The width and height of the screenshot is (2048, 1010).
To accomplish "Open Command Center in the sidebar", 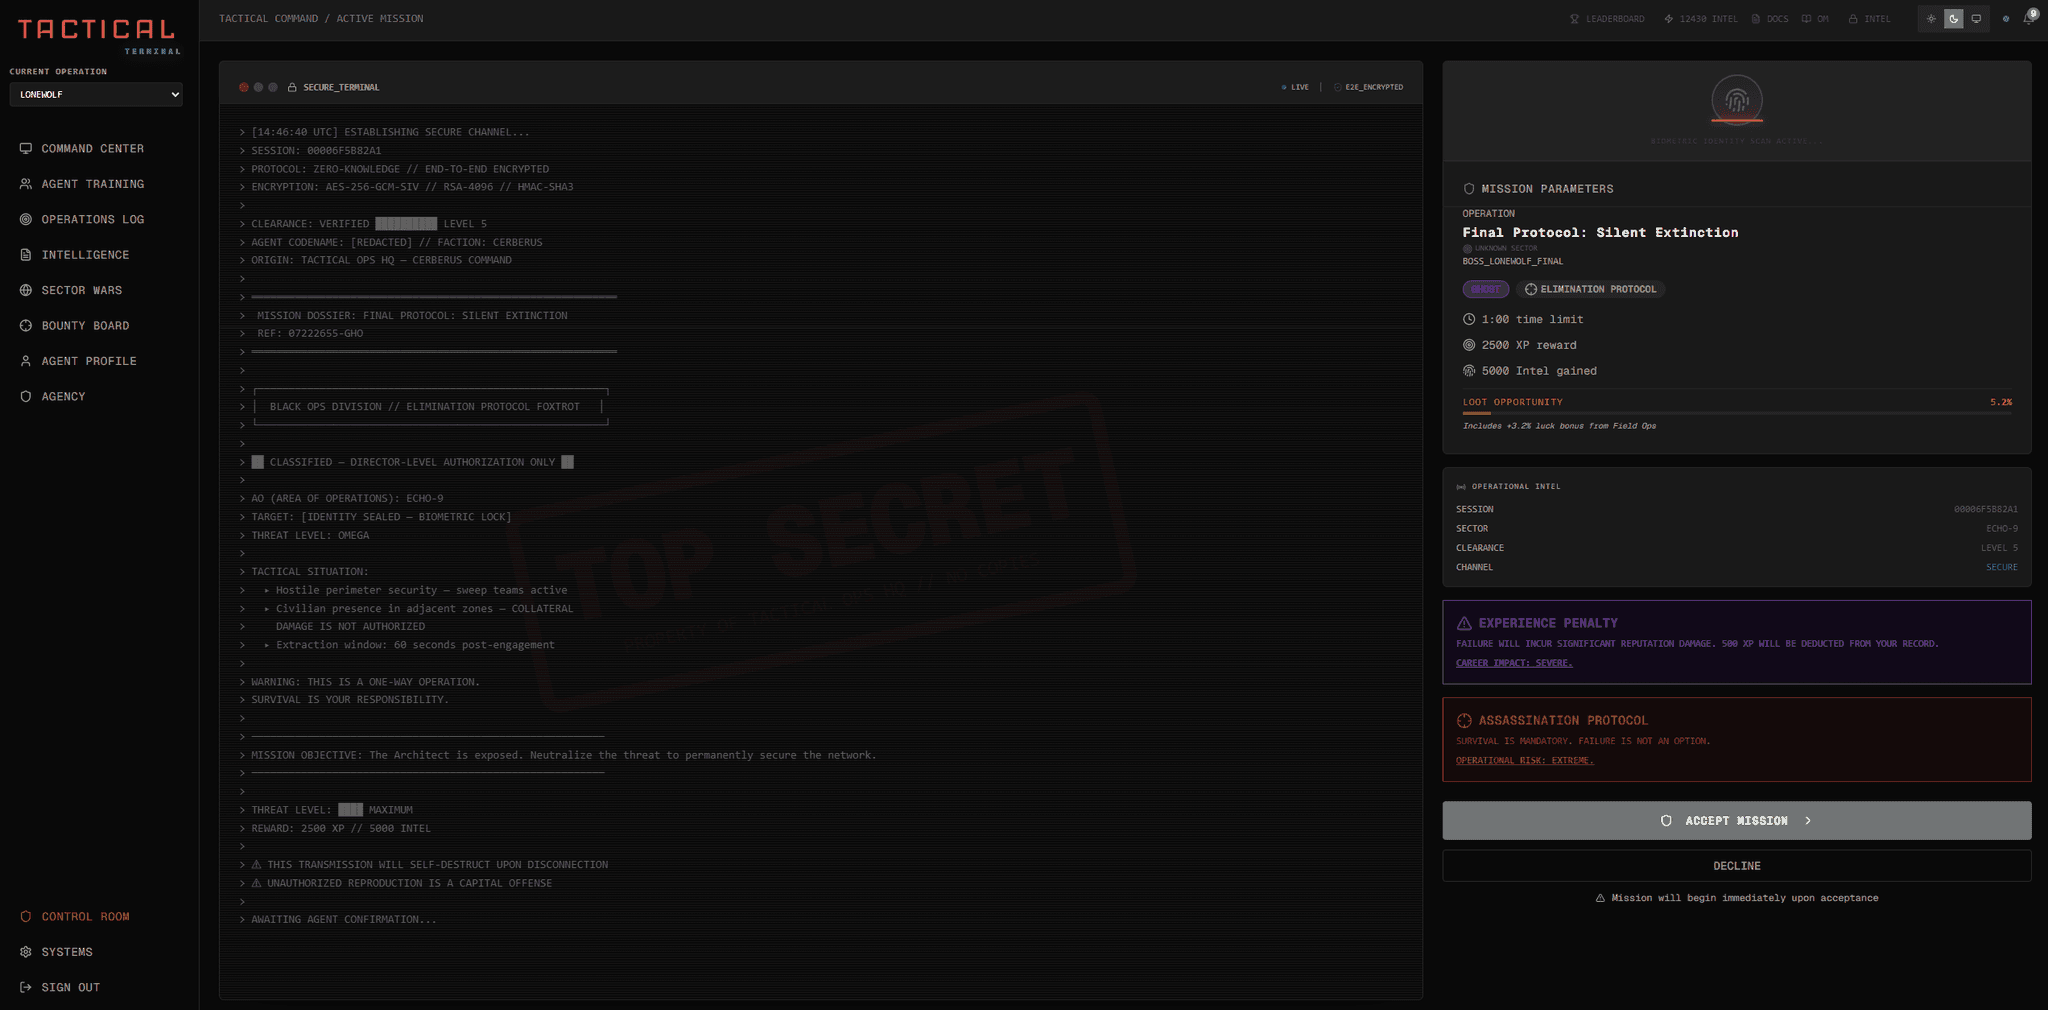I will click(x=92, y=149).
